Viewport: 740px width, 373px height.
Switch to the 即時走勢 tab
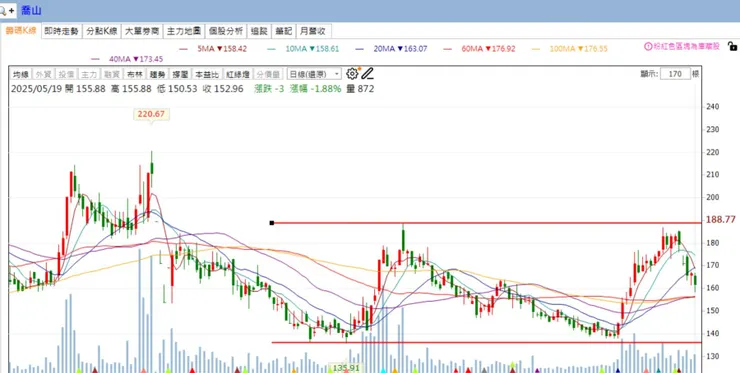(61, 31)
